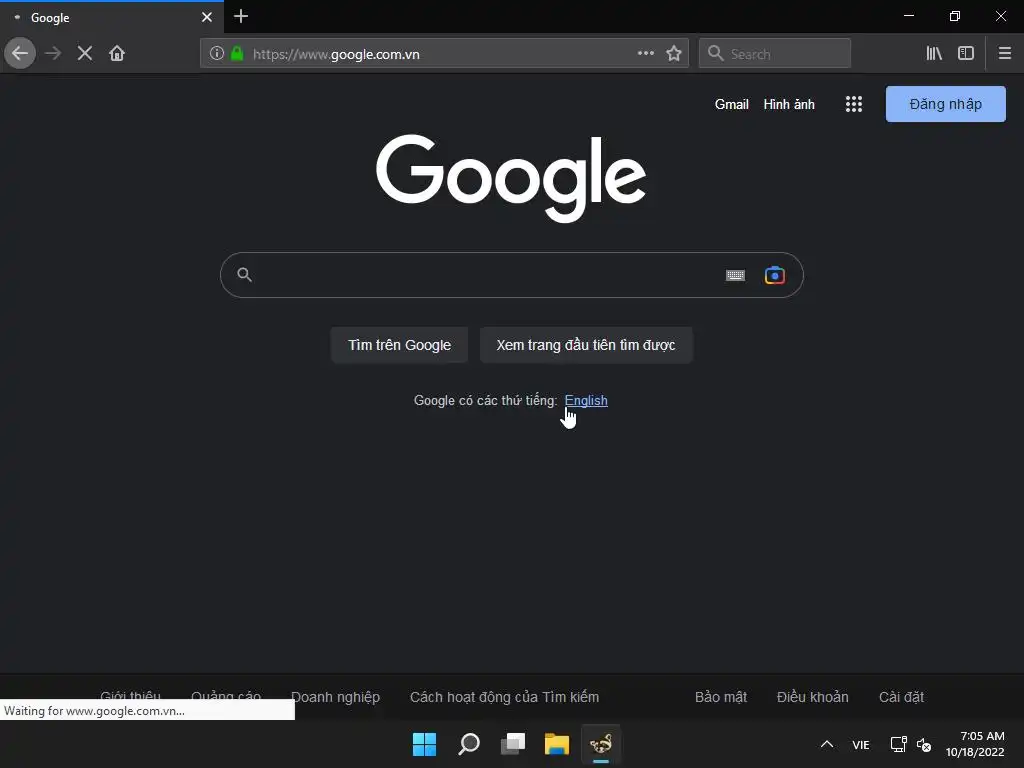Open Gmail link
Screen dimensions: 1024x768
click(x=731, y=104)
